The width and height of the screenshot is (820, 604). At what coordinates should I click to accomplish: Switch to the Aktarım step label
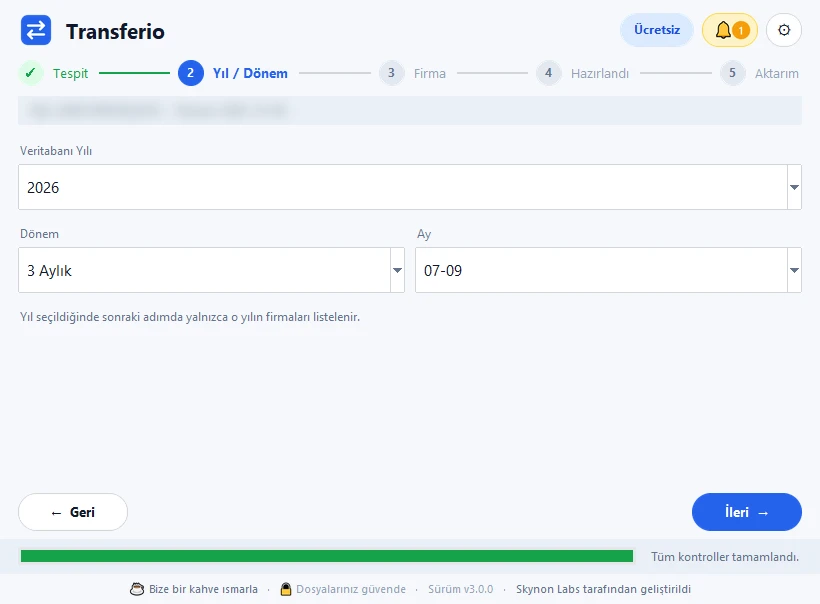777,74
